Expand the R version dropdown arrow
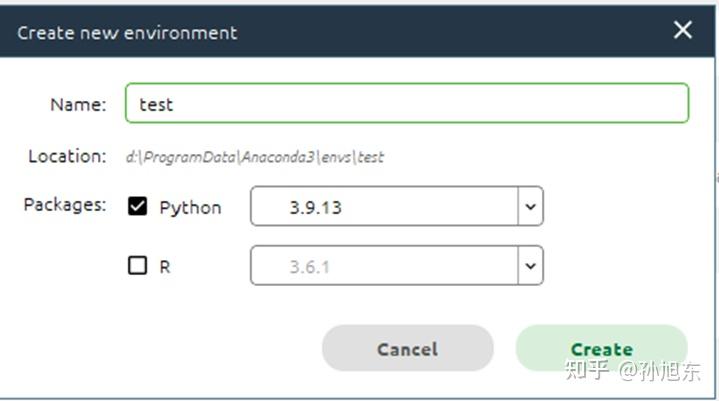This screenshot has height=401, width=719. pos(530,267)
